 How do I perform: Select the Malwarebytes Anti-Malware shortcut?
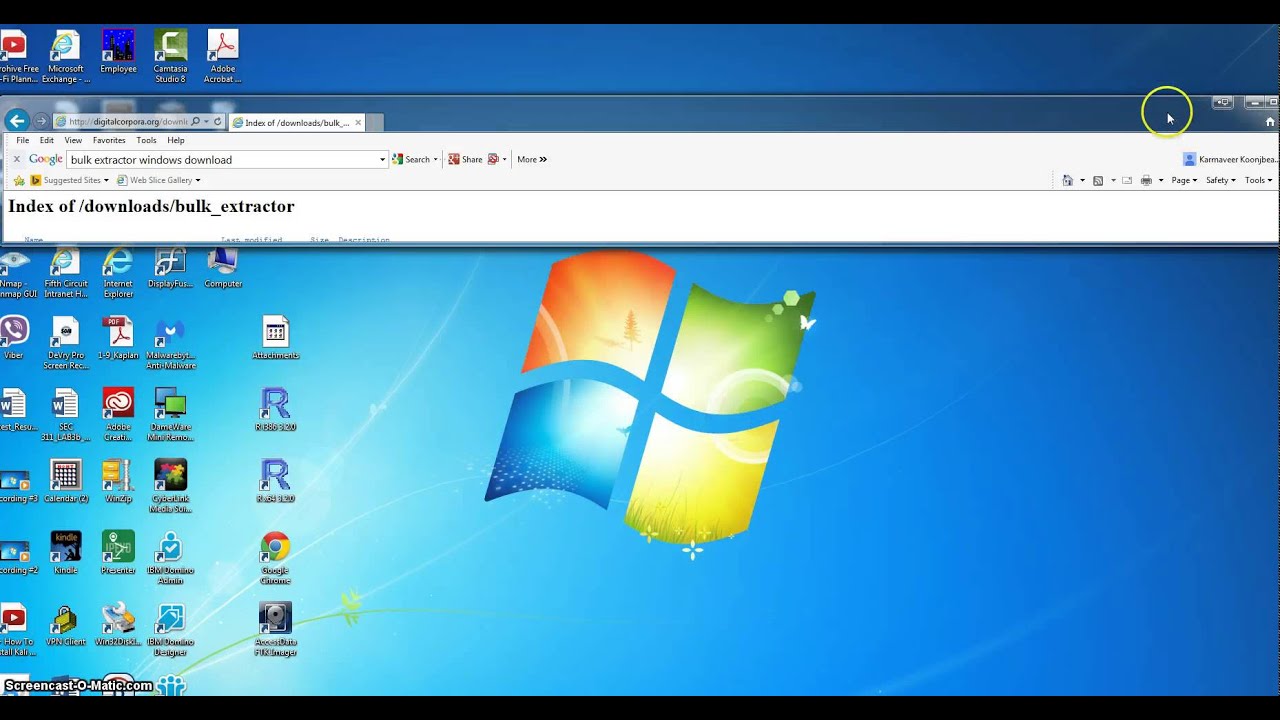click(170, 344)
